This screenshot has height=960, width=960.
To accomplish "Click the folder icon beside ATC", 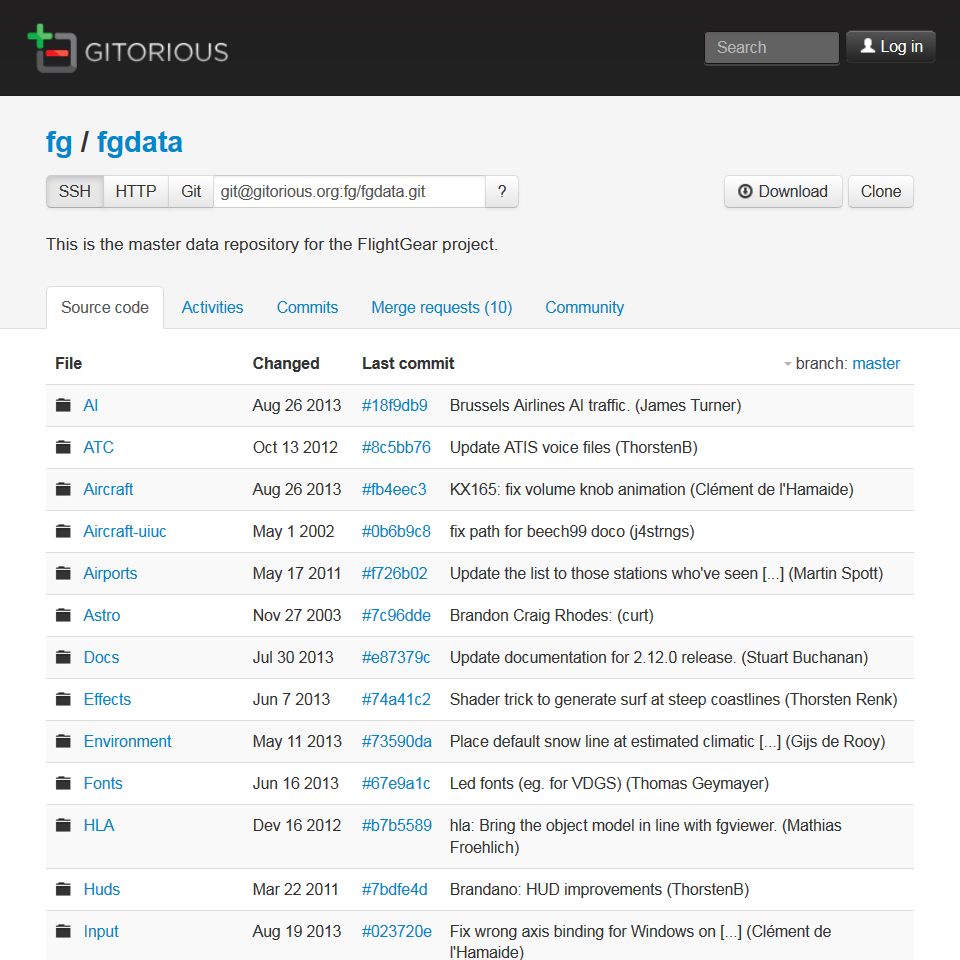I will [63, 448].
